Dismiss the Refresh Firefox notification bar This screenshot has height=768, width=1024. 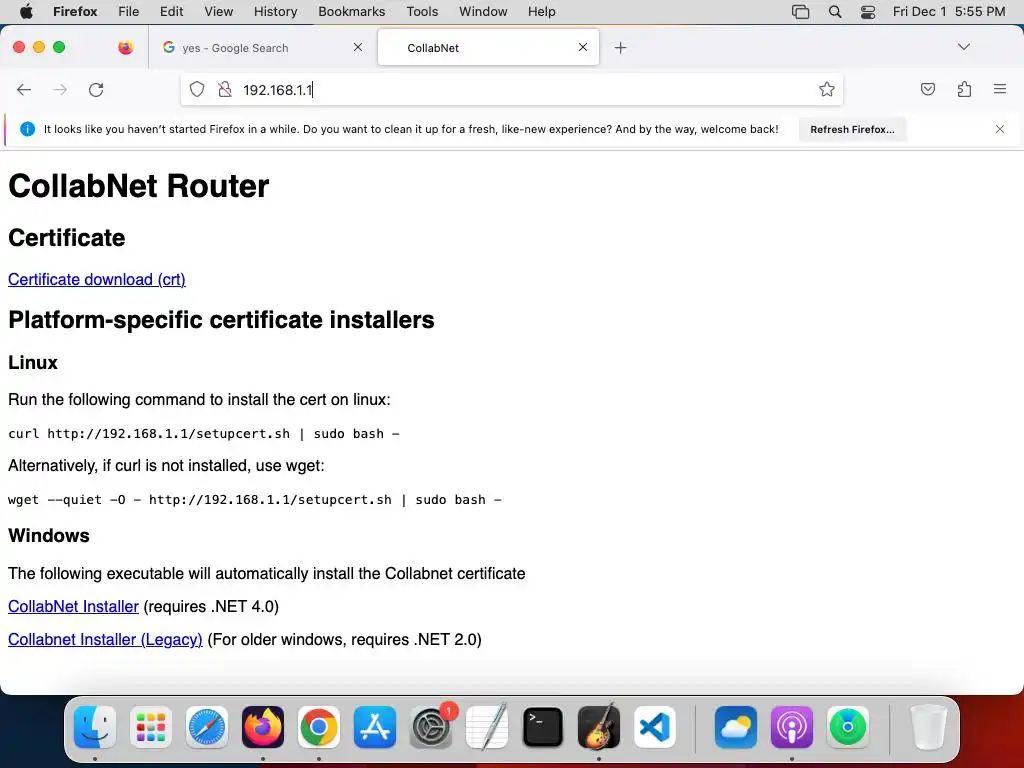1000,129
